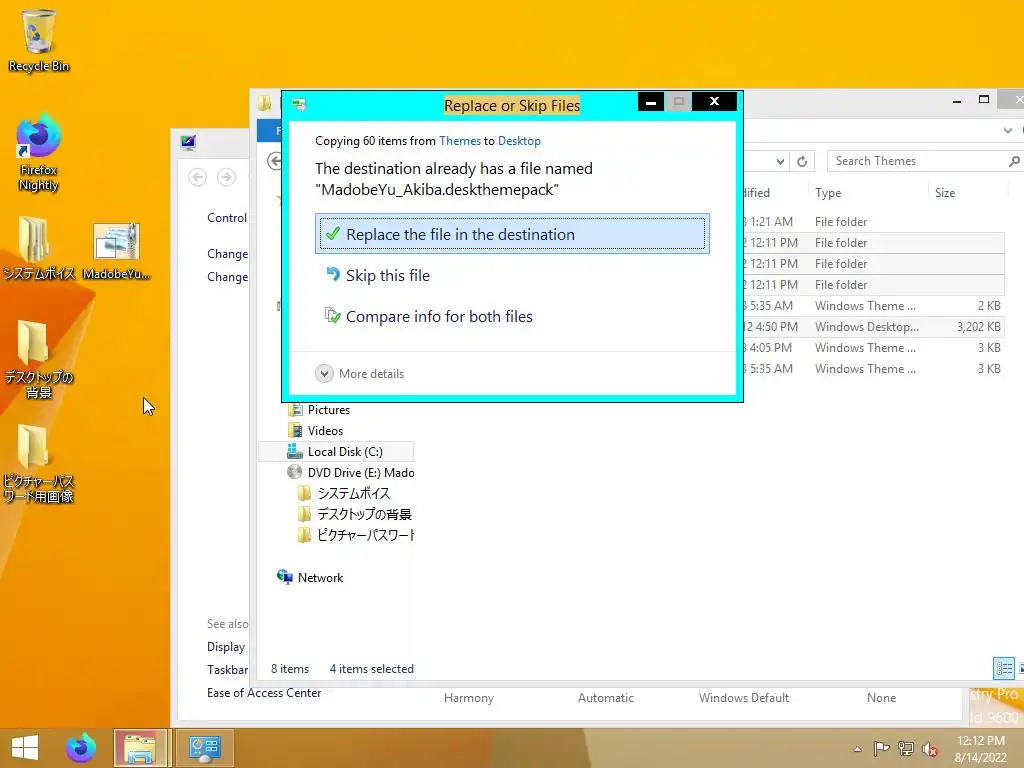1024x768 pixels.
Task: Open Action Center flag icon
Action: pyautogui.click(x=881, y=749)
